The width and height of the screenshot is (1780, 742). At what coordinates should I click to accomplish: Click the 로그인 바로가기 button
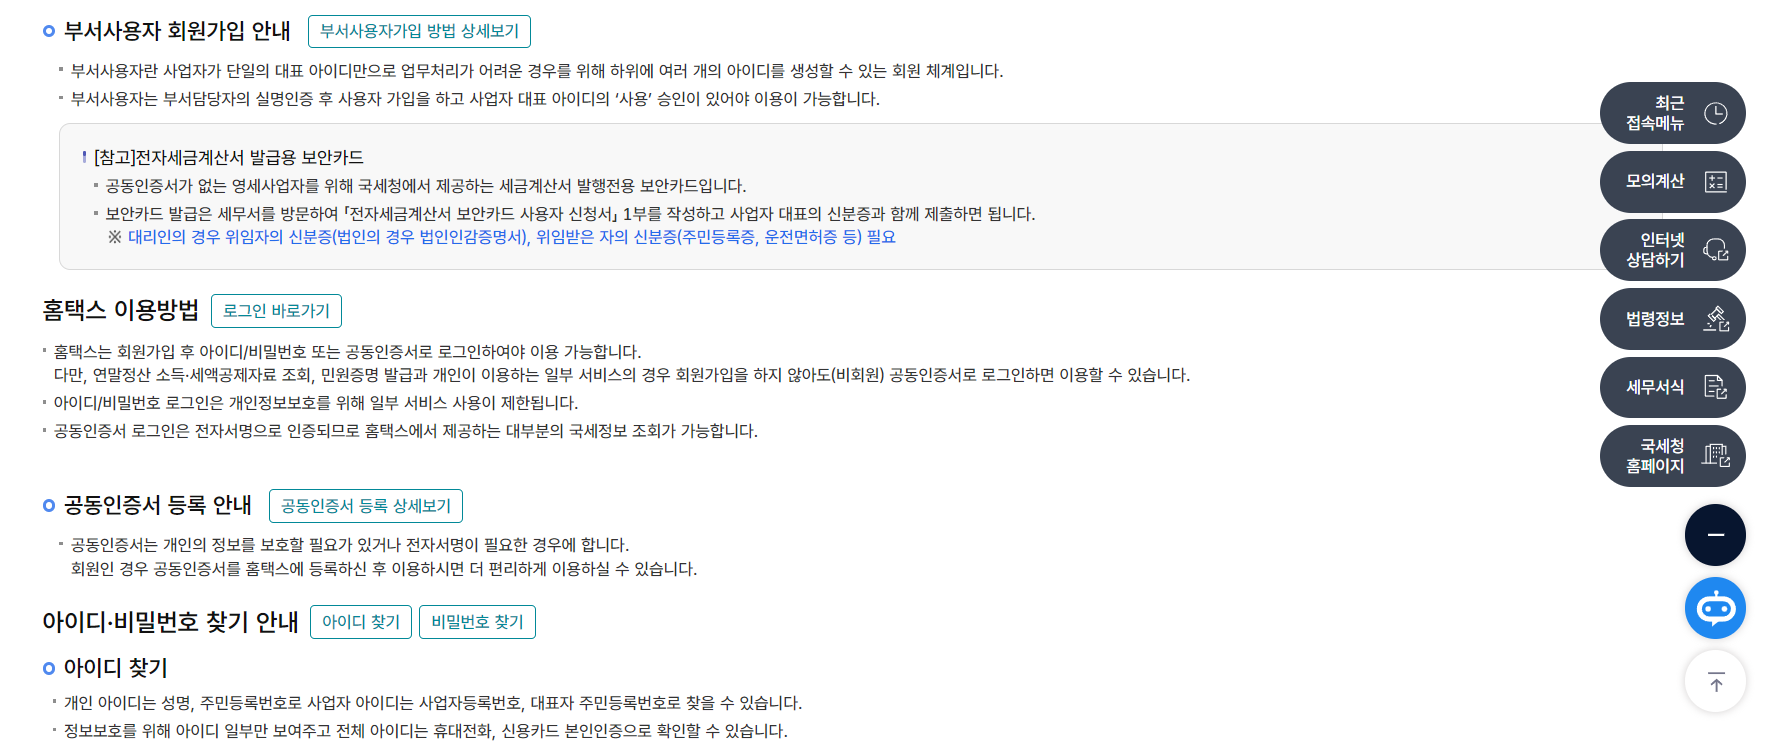click(276, 311)
